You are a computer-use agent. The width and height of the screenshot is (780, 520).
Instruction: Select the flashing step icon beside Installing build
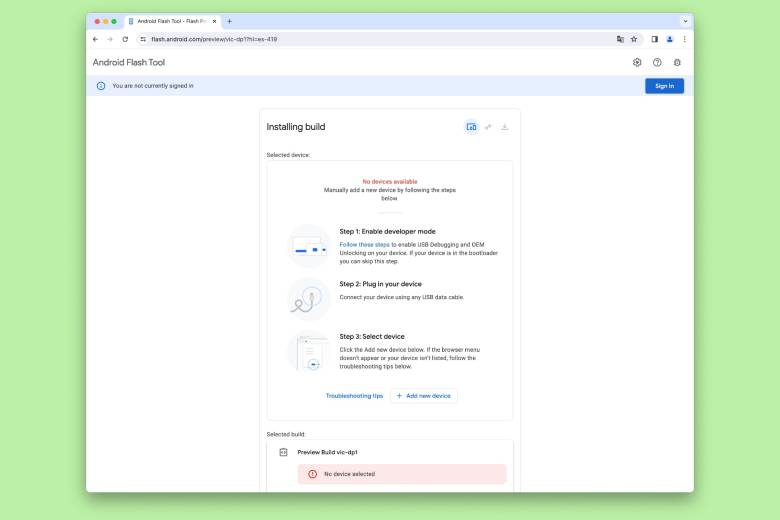coord(488,127)
